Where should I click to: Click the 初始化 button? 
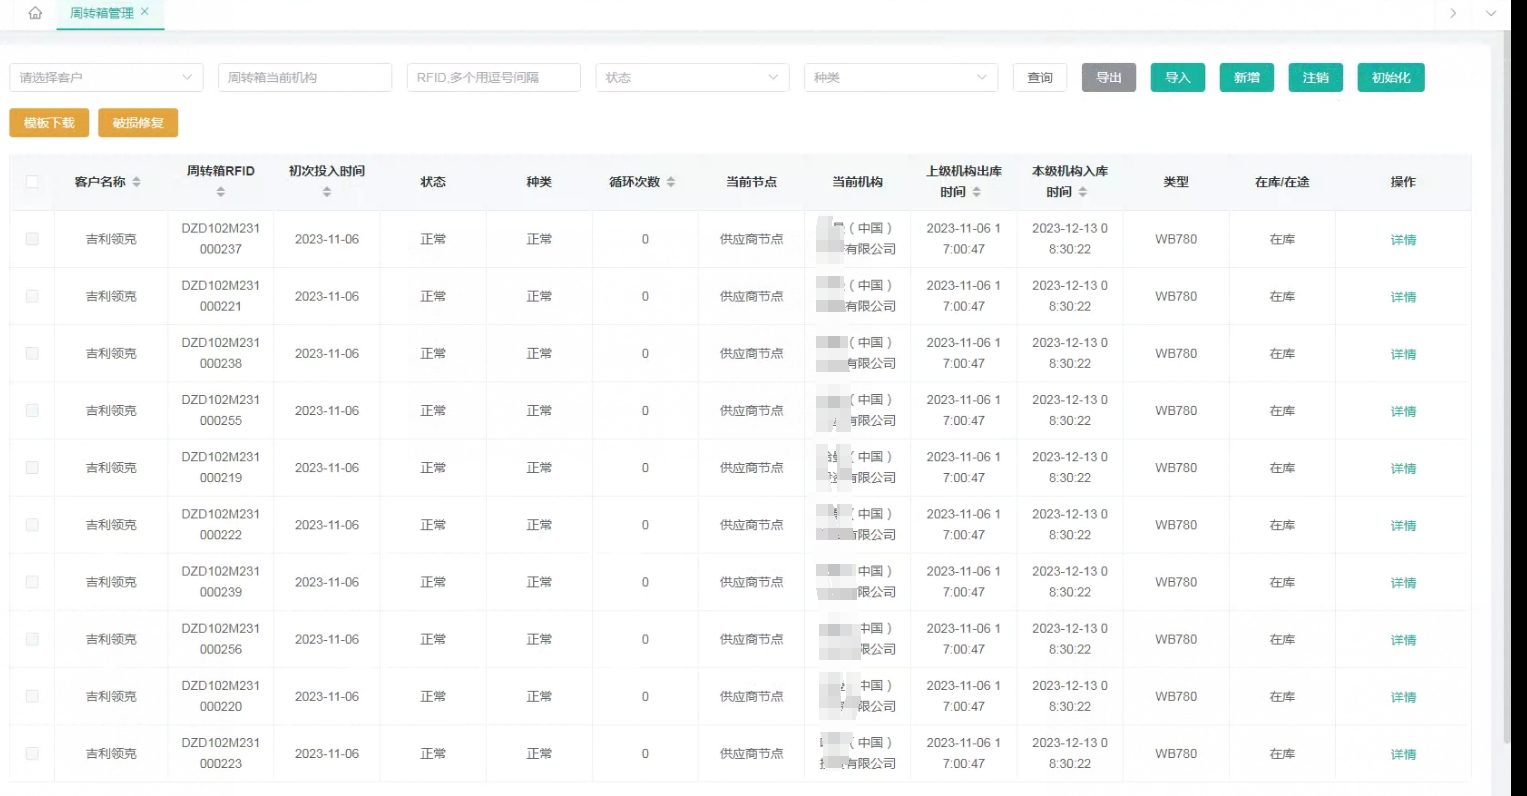[1391, 77]
